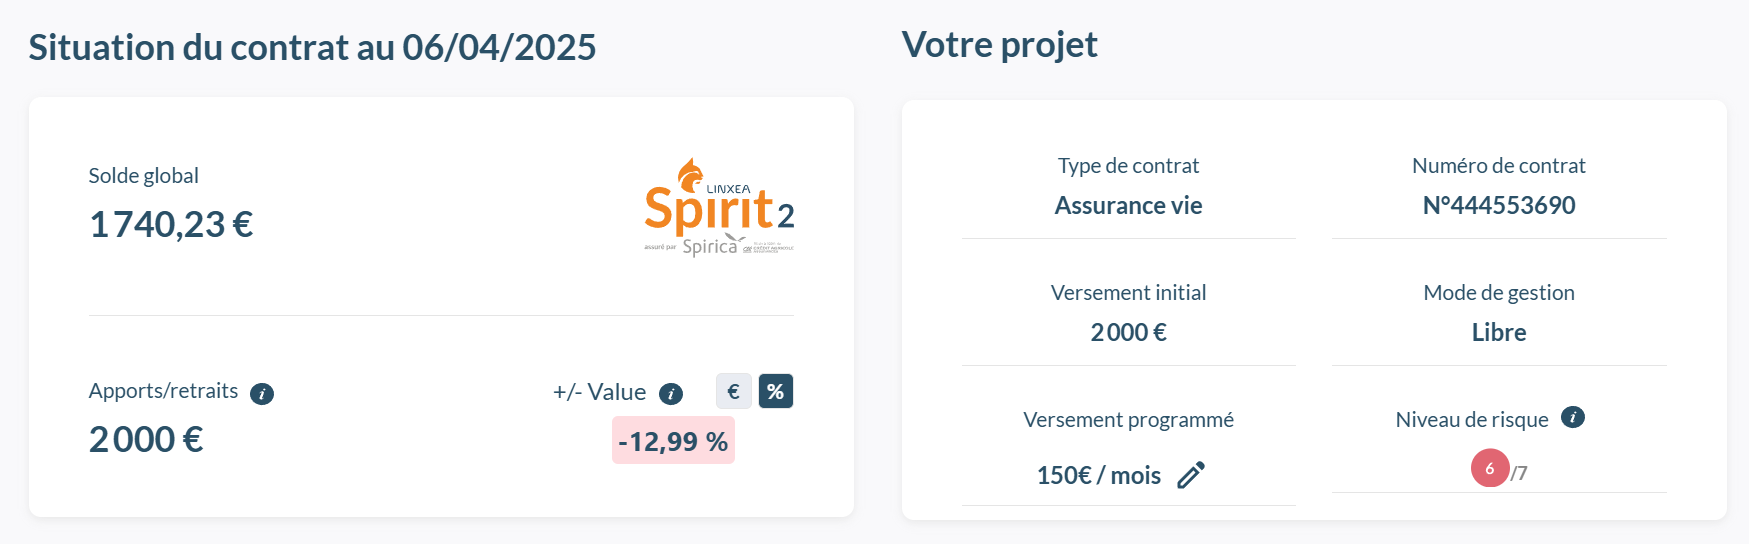
Task: Open the +/- Value info tooltip icon
Action: point(671,394)
